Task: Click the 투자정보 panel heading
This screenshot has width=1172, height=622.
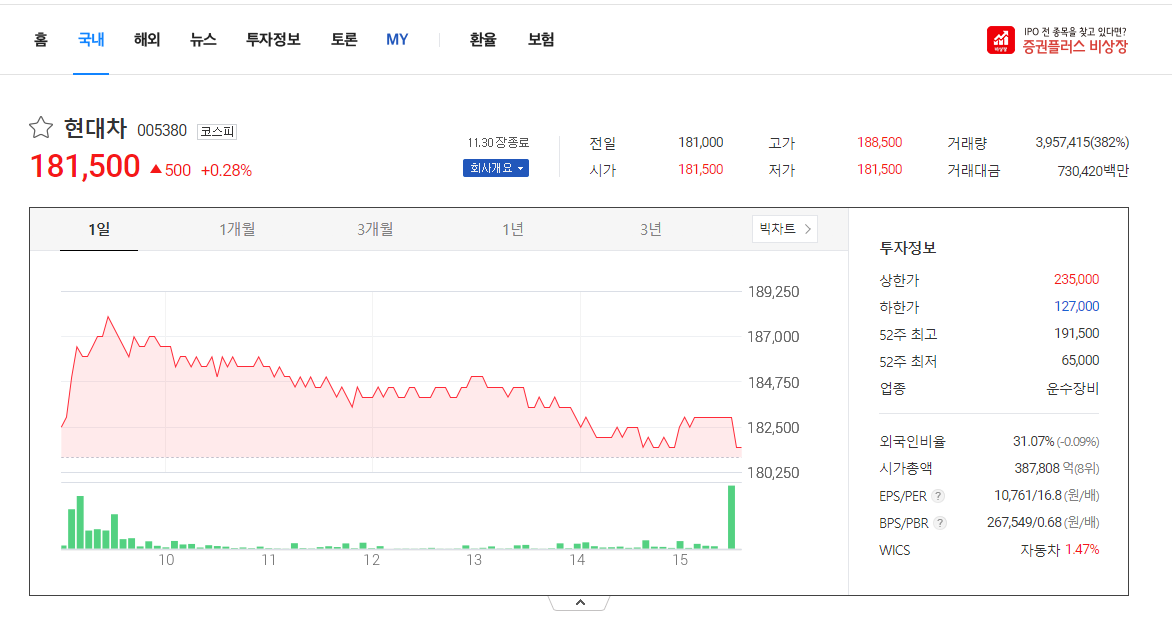Action: [907, 247]
